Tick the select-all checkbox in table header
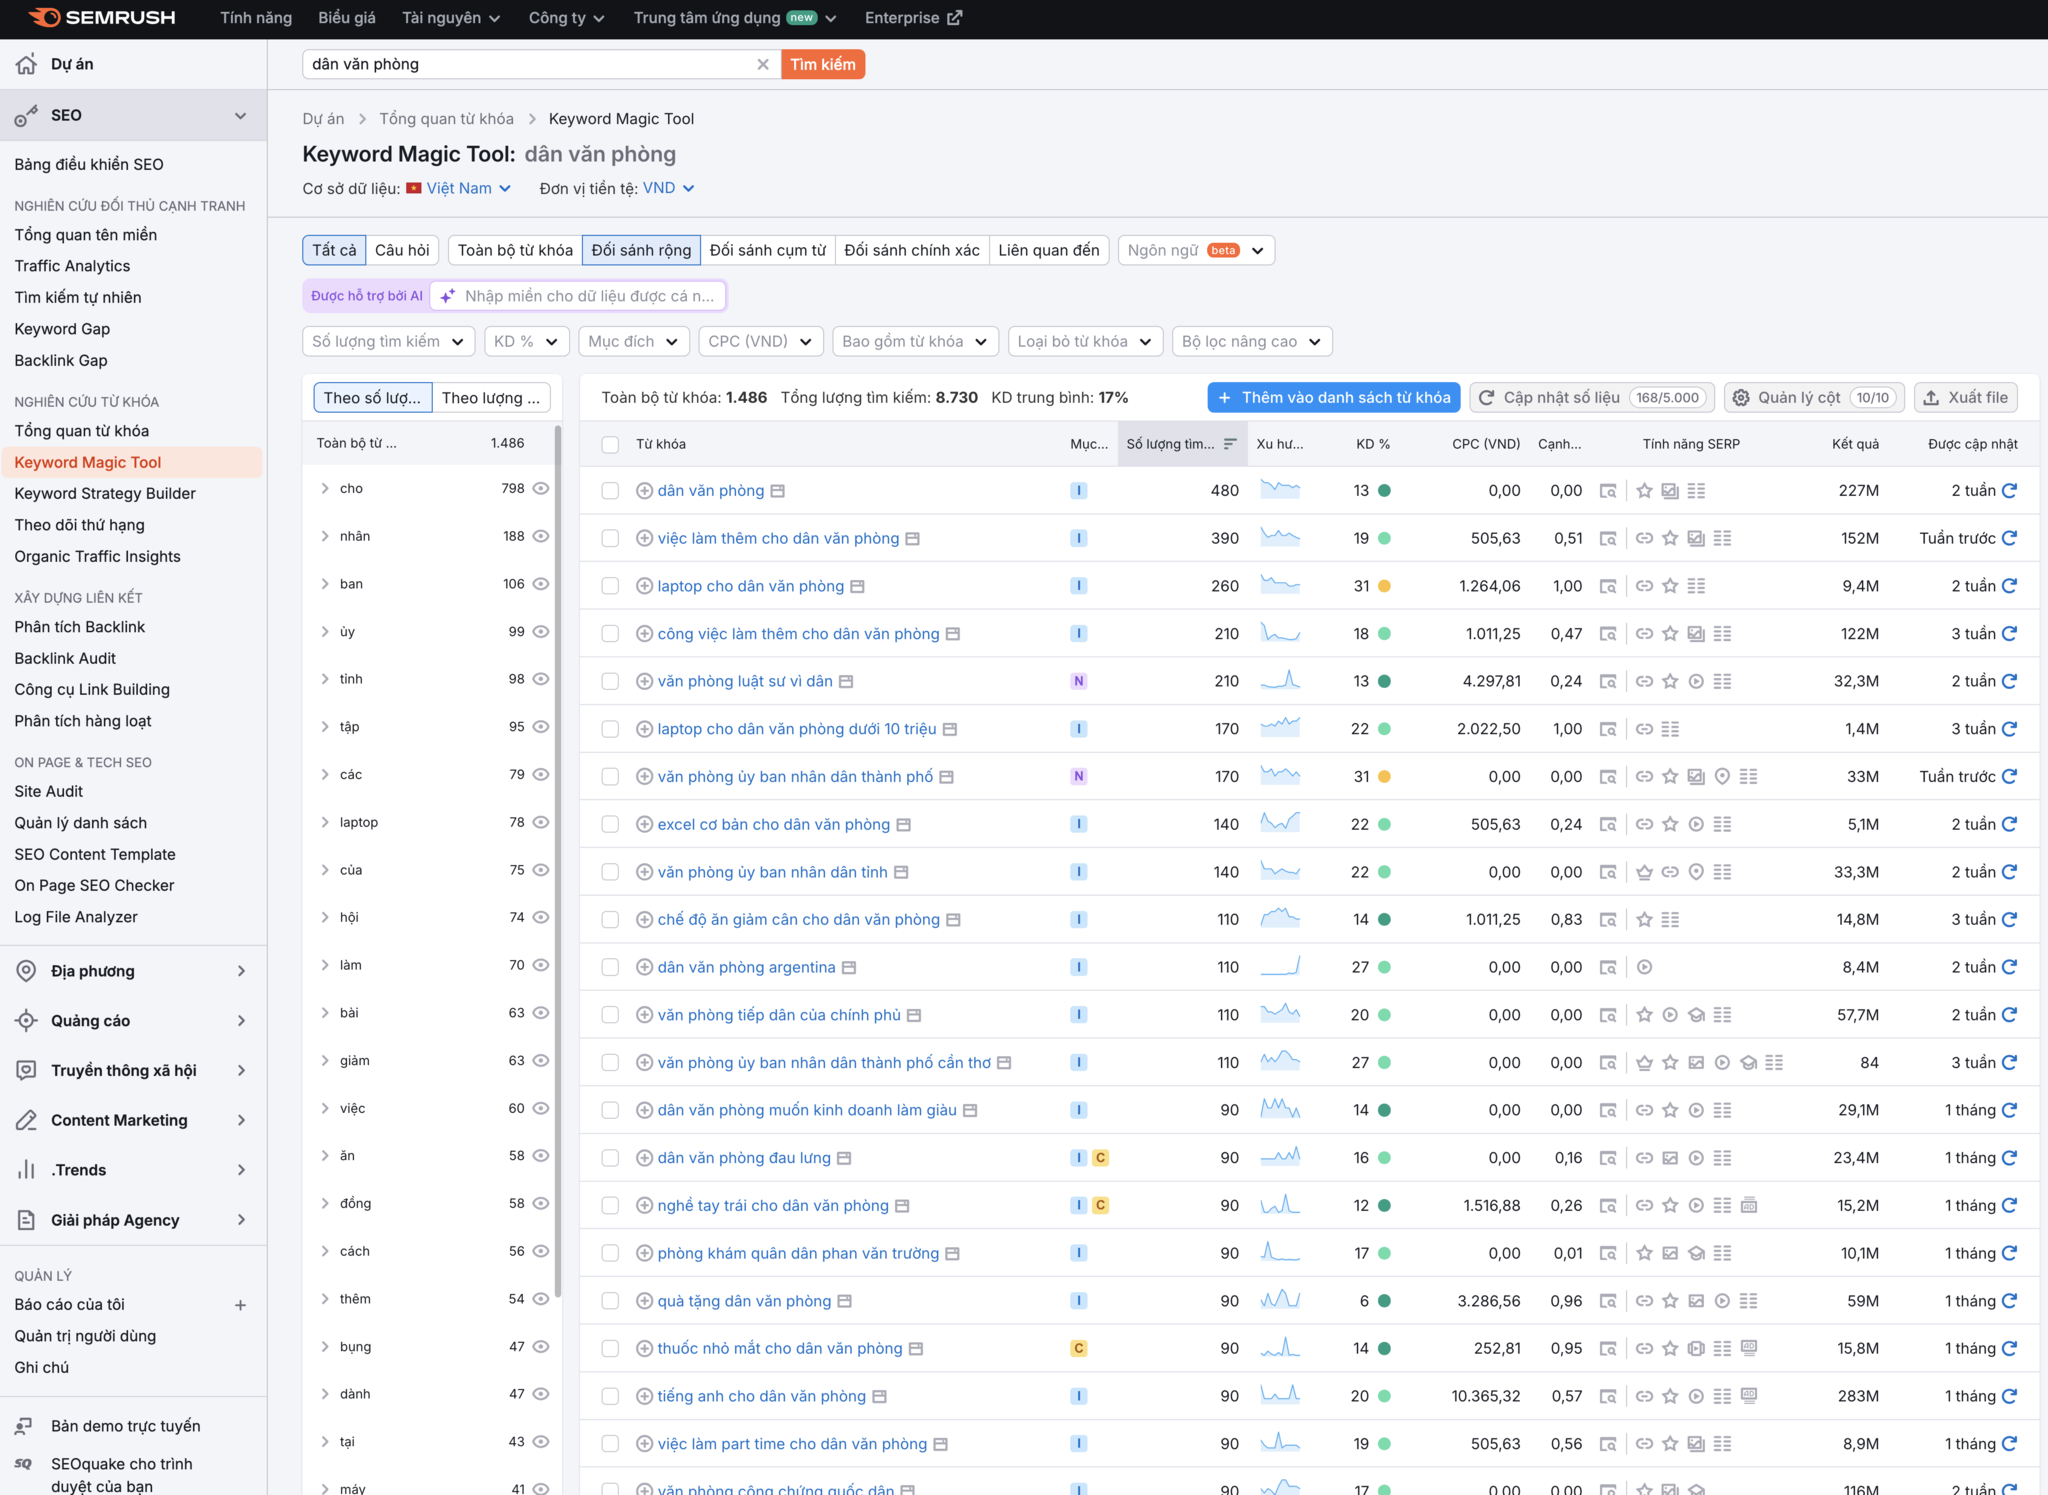This screenshot has height=1495, width=2048. pyautogui.click(x=610, y=444)
